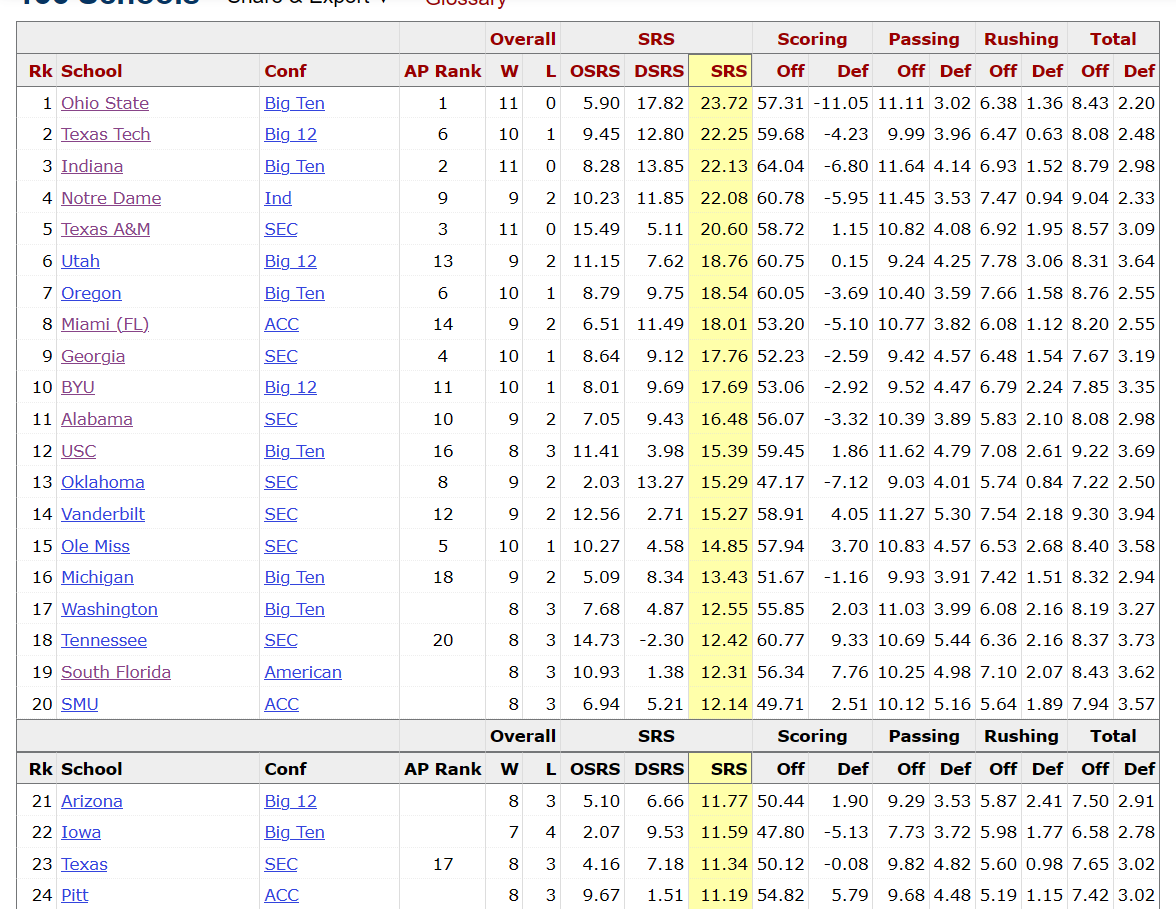This screenshot has width=1176, height=909.
Task: Click the SMU school link
Action: pyautogui.click(x=80, y=704)
